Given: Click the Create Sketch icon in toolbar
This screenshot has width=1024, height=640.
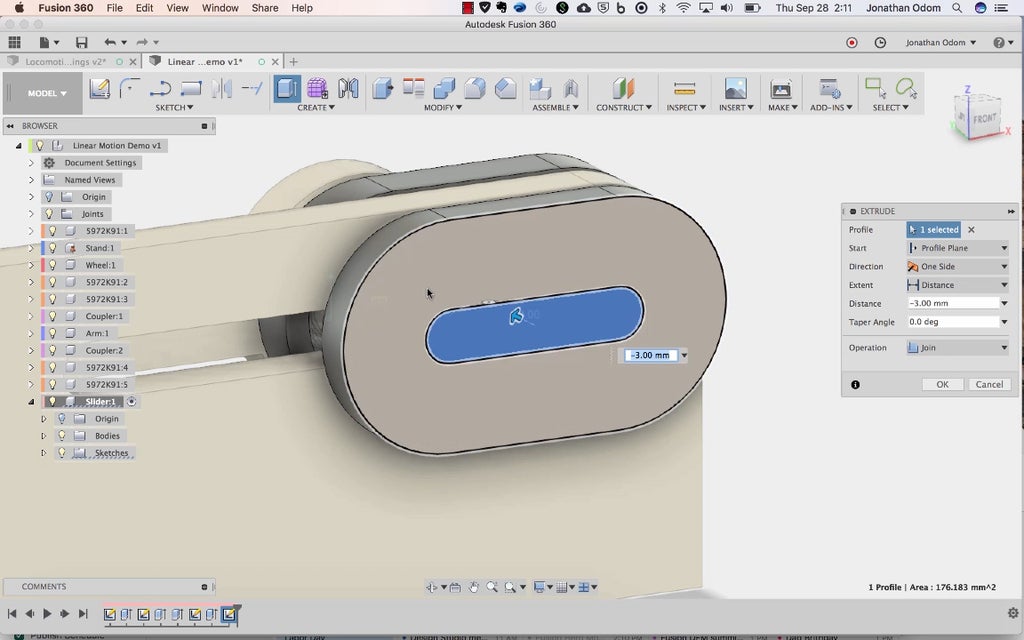Looking at the screenshot, I should coord(99,89).
